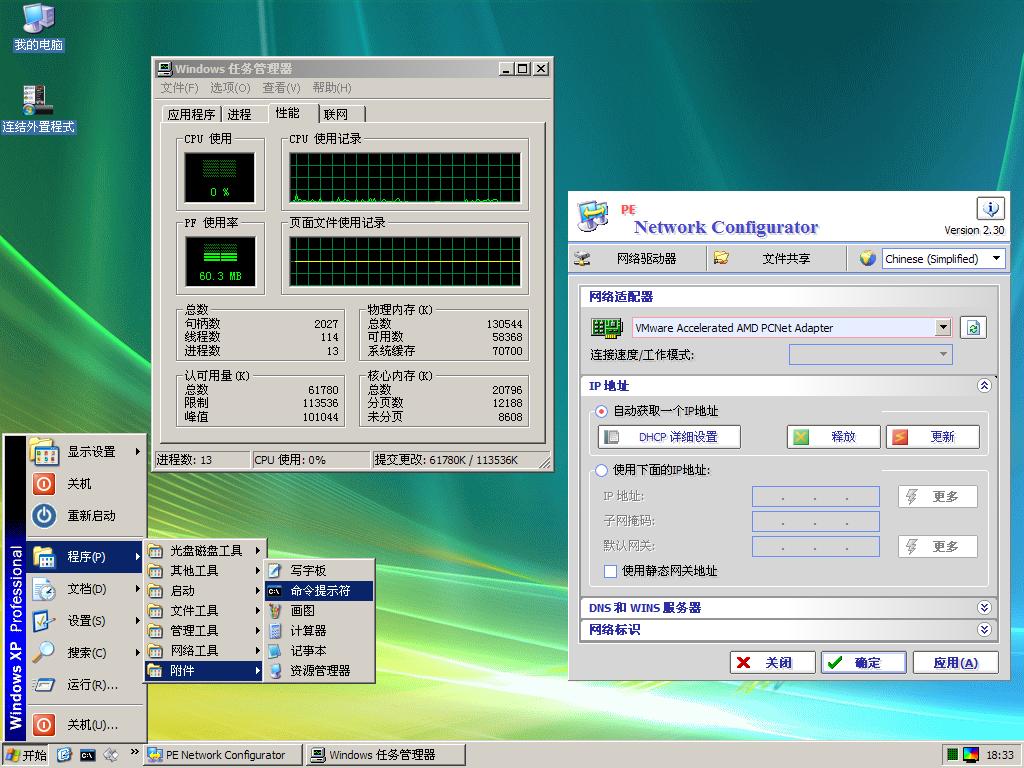1024x768 pixels.
Task: Switch to PE Network Configurator taskbar button
Action: 223,755
